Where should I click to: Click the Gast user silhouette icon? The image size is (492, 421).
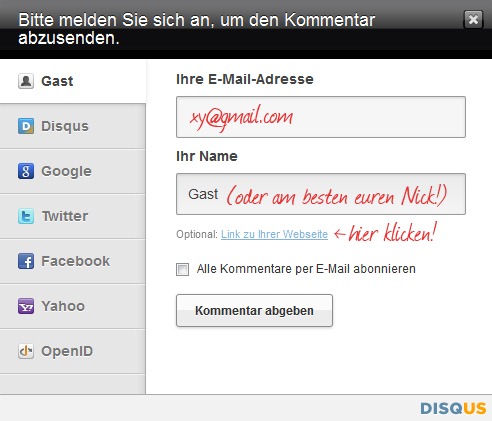(x=26, y=81)
